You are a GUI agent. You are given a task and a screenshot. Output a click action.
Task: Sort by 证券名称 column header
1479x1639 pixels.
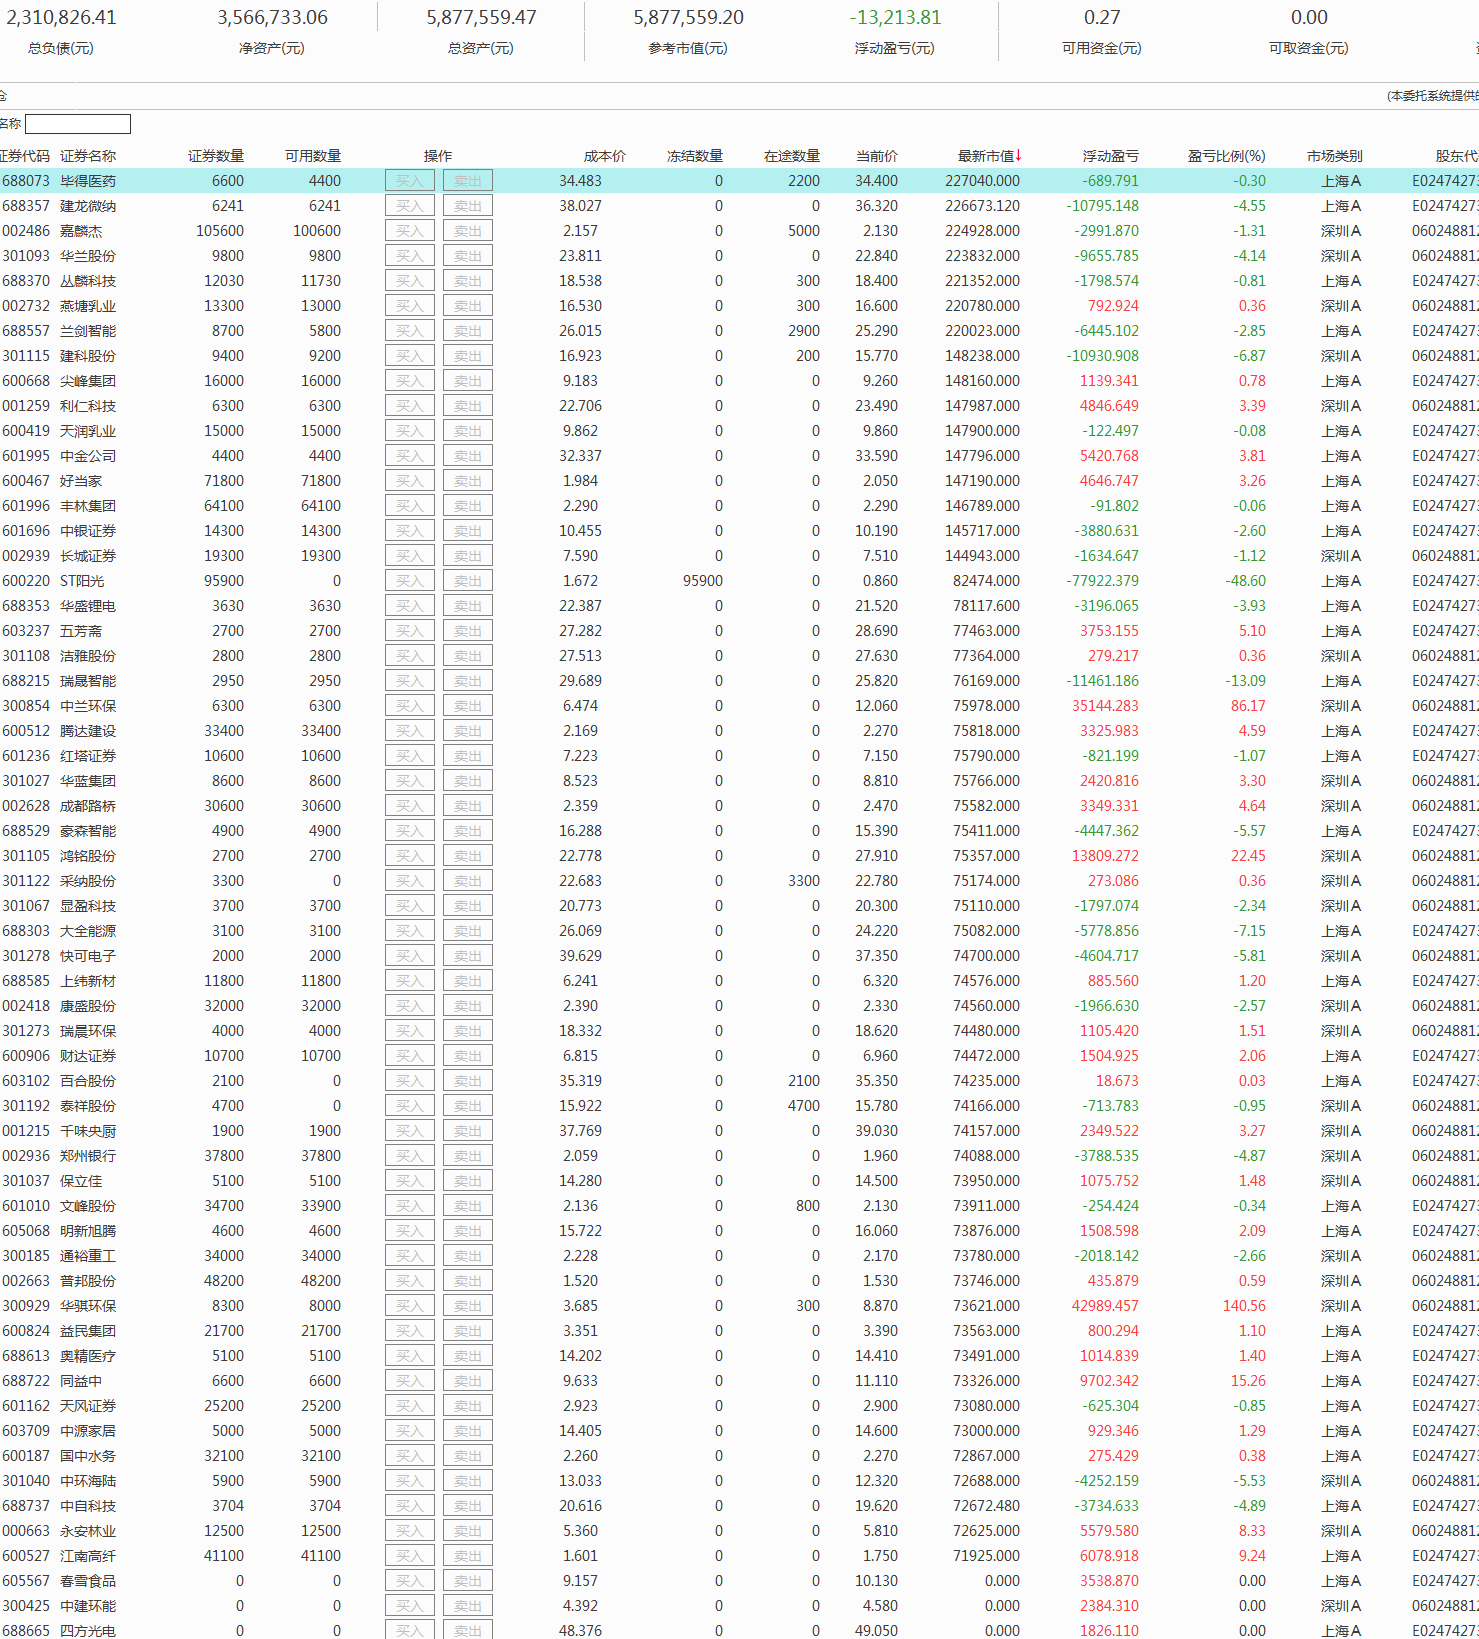[x=88, y=156]
